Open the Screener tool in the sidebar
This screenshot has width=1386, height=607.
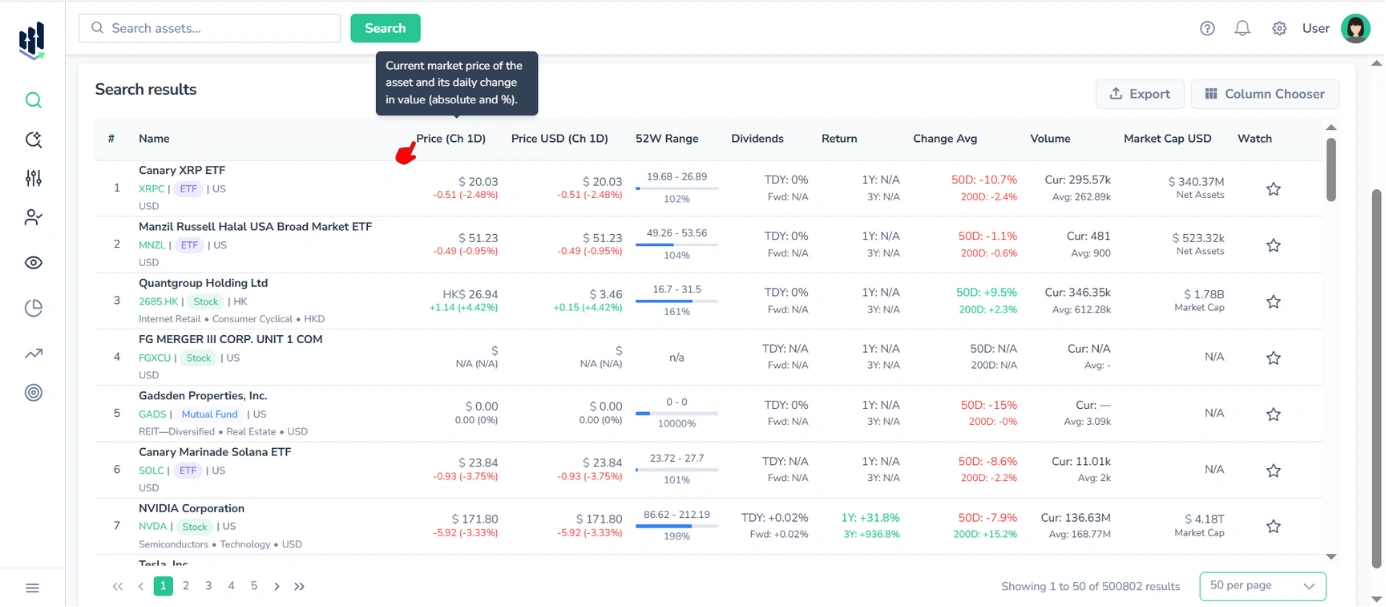tap(33, 140)
